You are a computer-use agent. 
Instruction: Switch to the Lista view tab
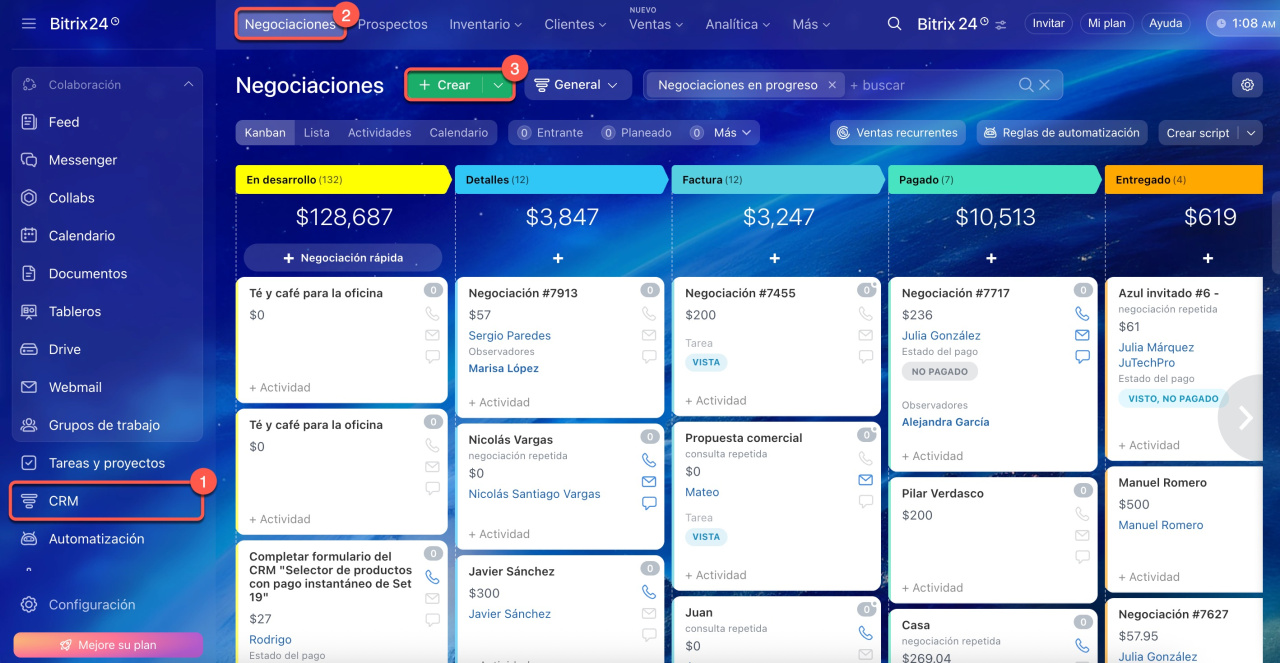(316, 133)
